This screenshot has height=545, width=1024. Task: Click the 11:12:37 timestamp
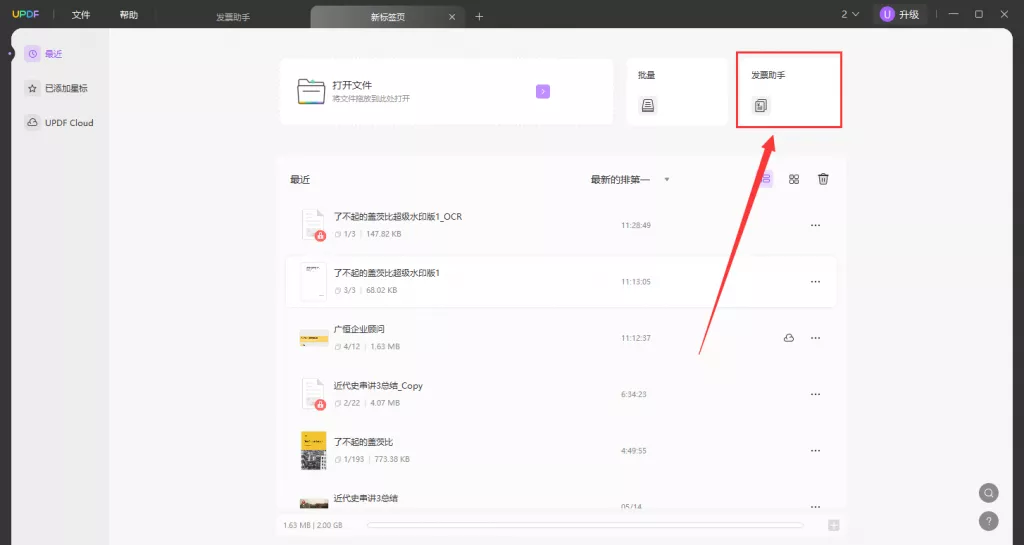click(635, 338)
